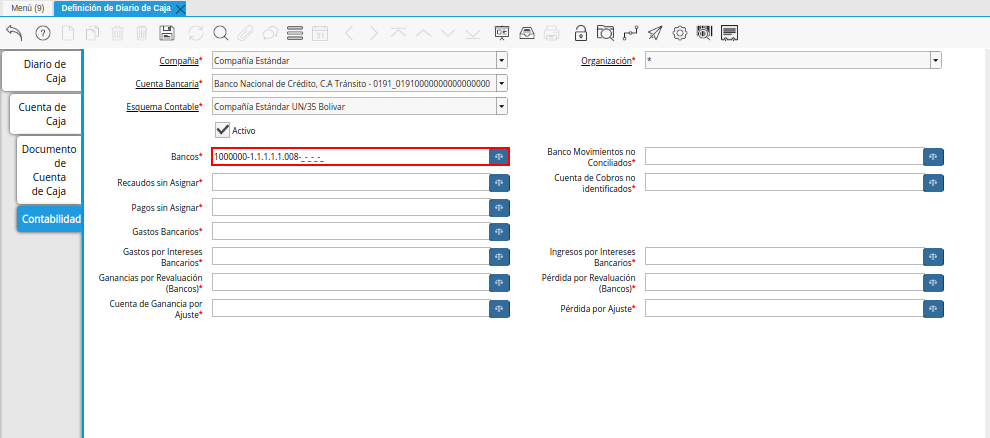
Task: Open account picker for Ingresos por Intereses Bancarios
Action: 933,257
